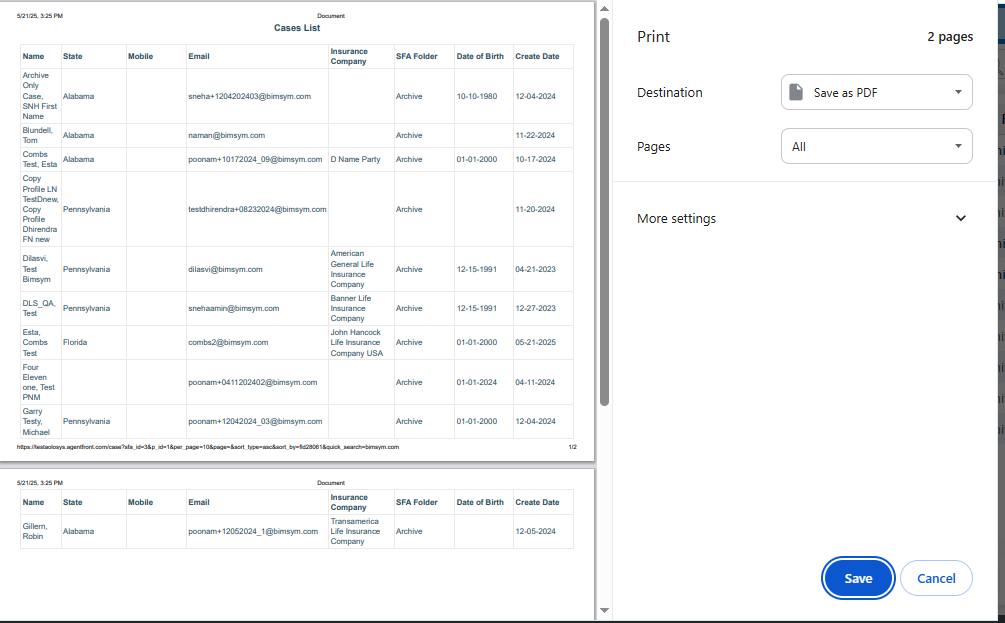The width and height of the screenshot is (1005, 623).
Task: Click the preview scrollbar down arrow
Action: 604,610
